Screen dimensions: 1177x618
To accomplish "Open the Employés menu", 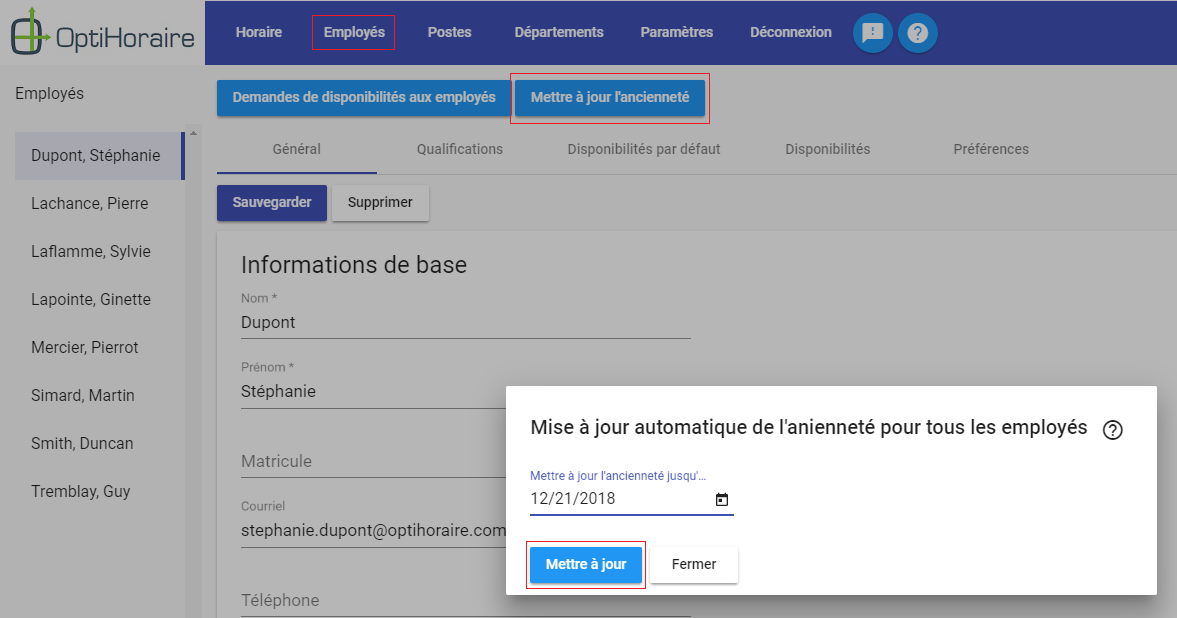I will click(354, 32).
